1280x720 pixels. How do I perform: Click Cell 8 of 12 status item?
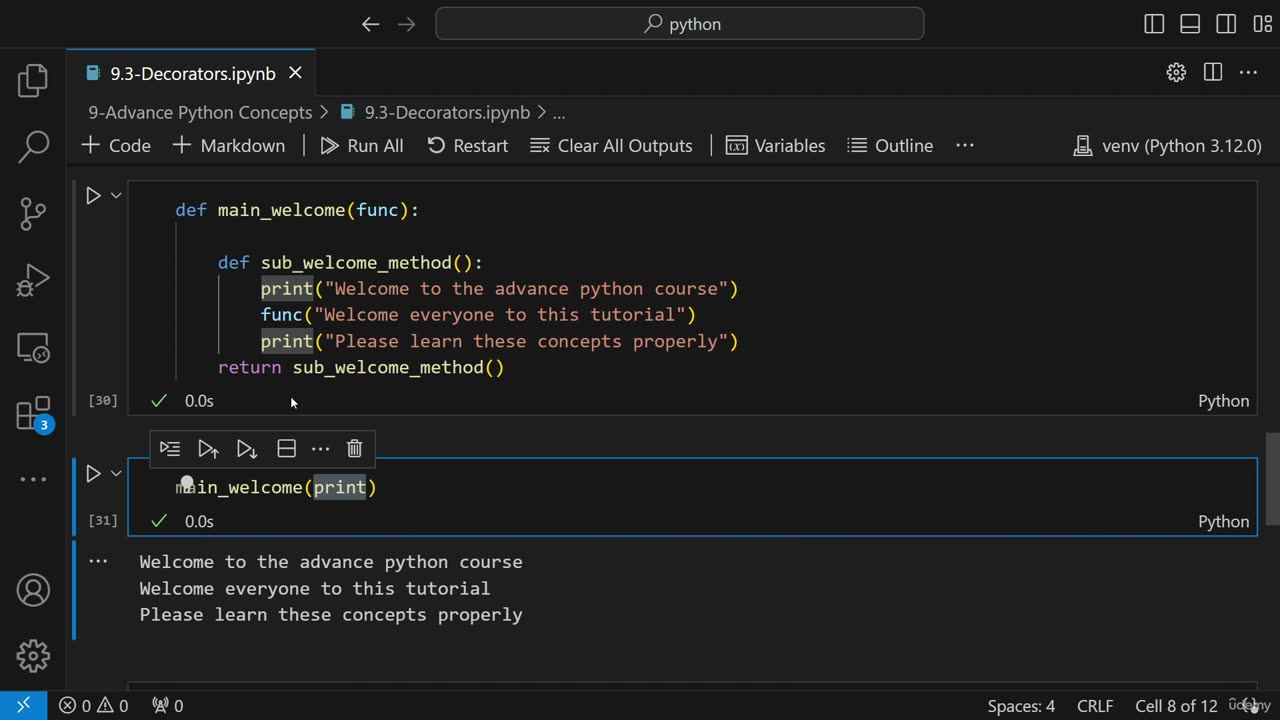pos(1176,706)
